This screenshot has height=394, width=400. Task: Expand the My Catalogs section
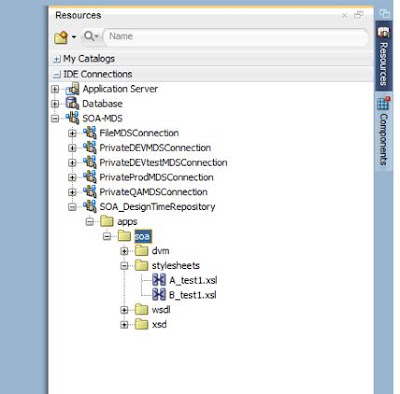[x=57, y=59]
